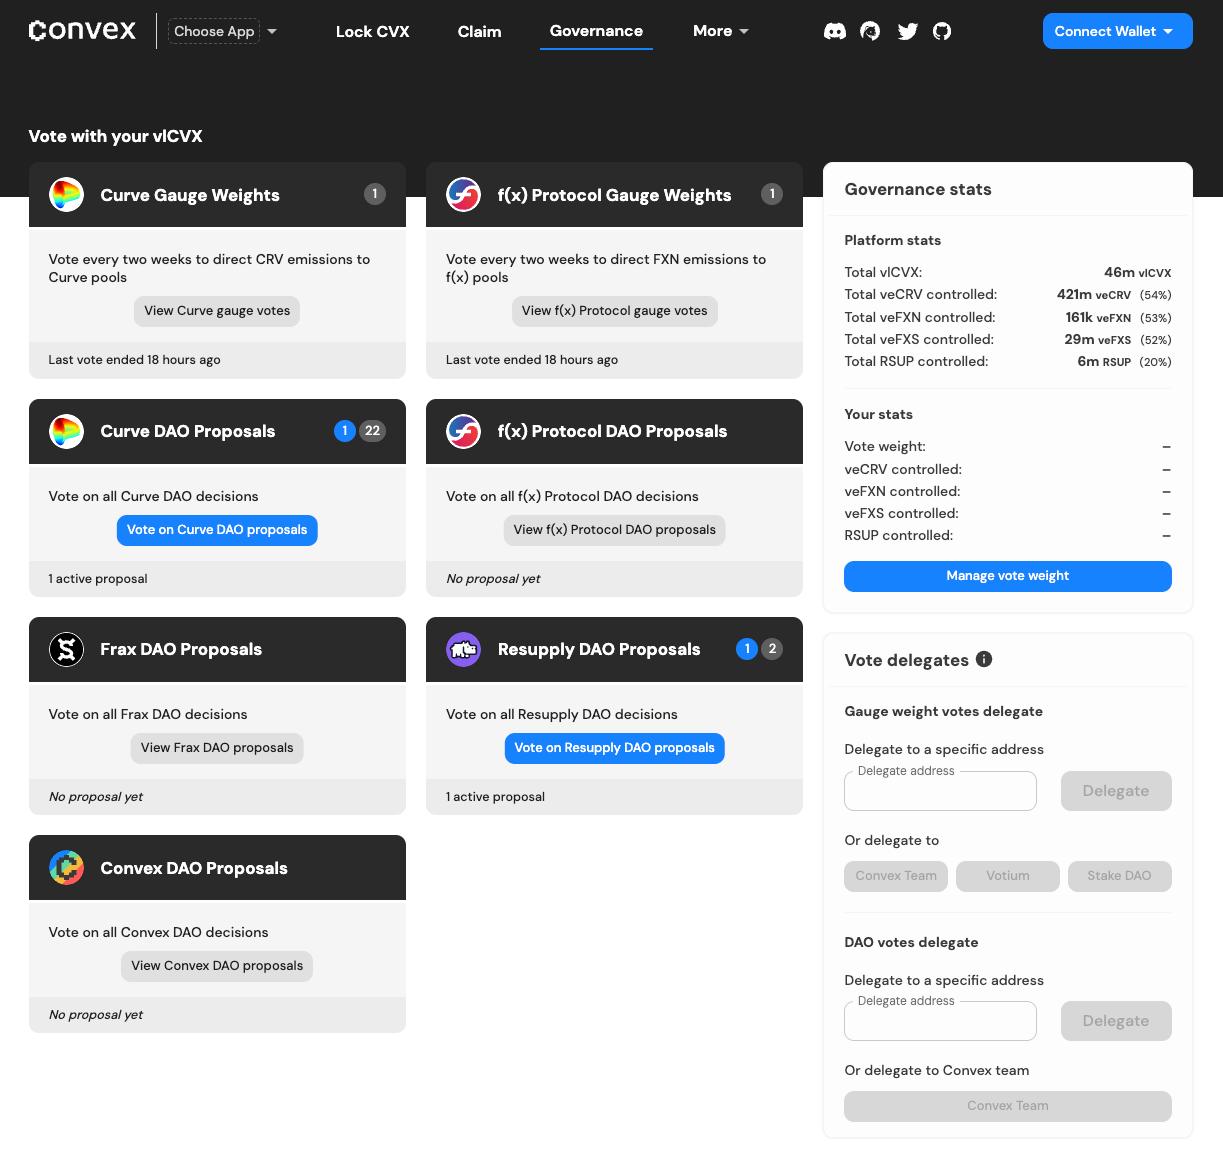
Task: Click View Curve gauge votes
Action: click(x=217, y=311)
